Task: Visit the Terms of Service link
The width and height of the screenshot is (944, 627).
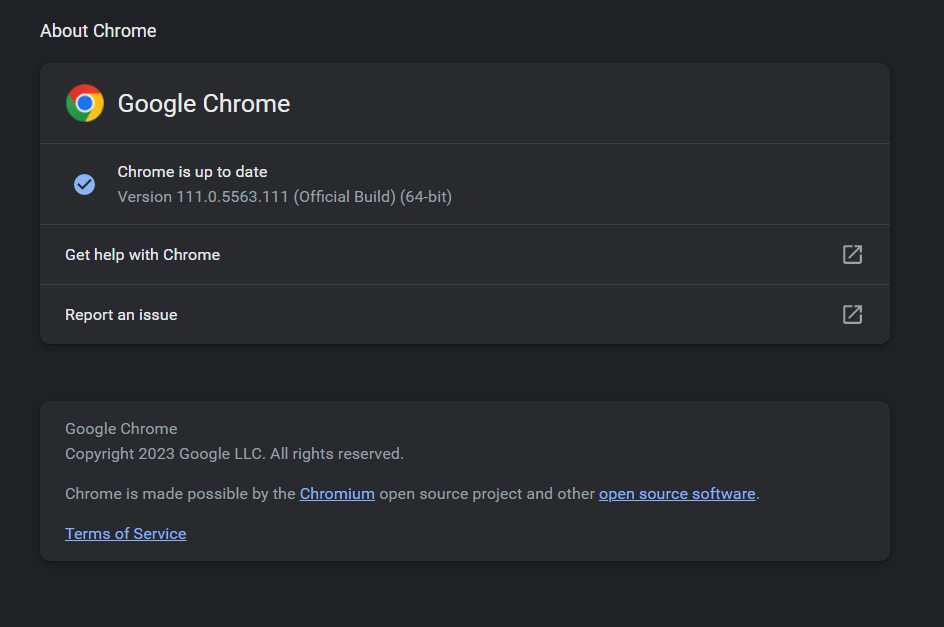Action: [x=126, y=534]
